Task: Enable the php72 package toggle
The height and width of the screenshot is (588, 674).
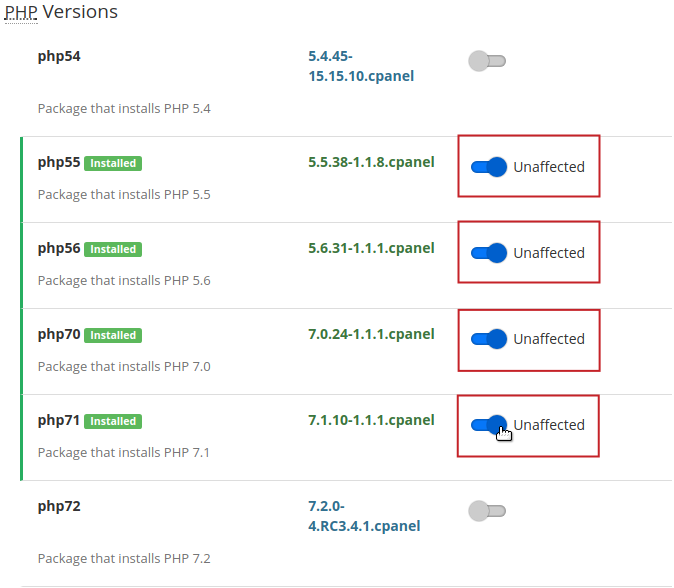Action: [x=487, y=512]
